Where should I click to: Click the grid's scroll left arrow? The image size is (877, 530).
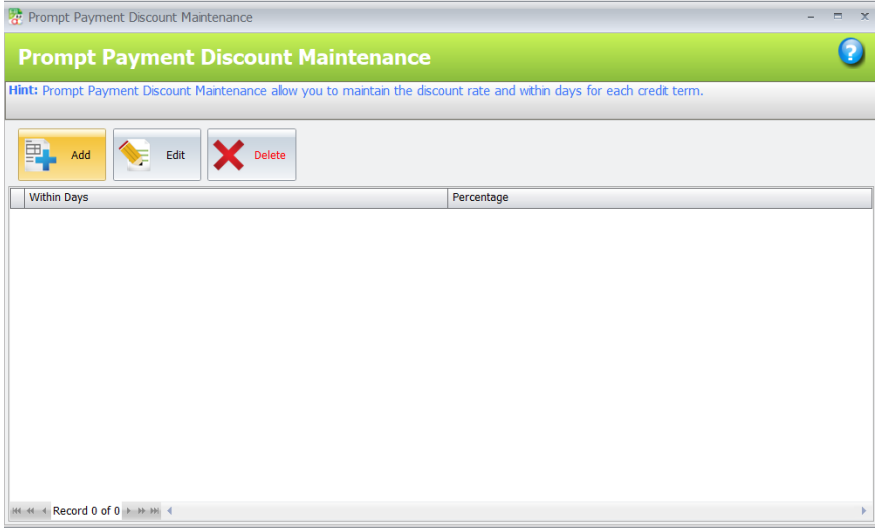pyautogui.click(x=169, y=510)
